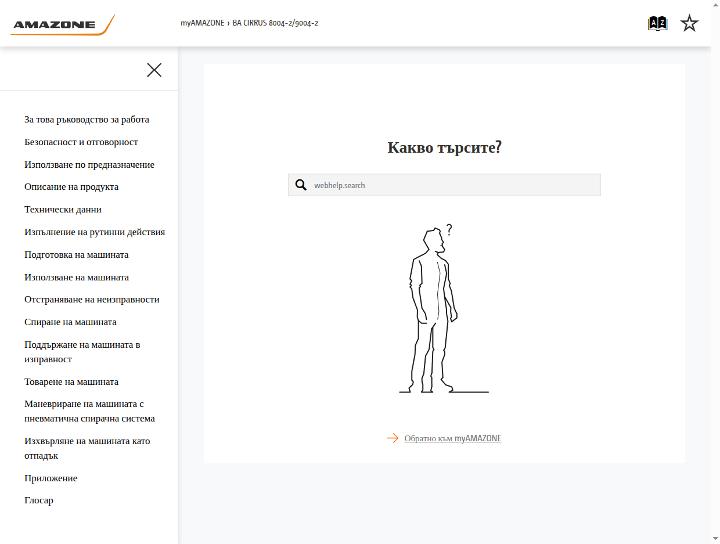Select Товарене на машината entry
This screenshot has width=720, height=544.
(71, 381)
